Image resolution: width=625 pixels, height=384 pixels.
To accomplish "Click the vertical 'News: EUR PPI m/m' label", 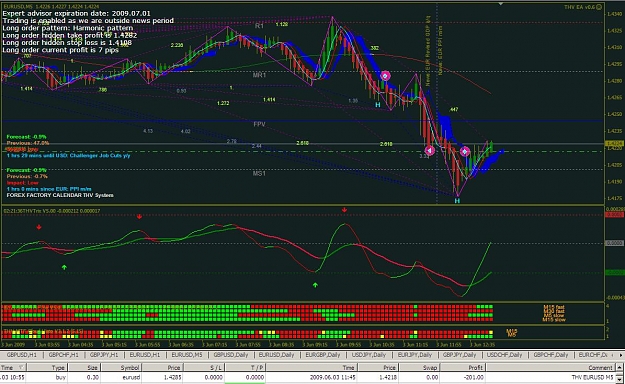I will tap(440, 51).
